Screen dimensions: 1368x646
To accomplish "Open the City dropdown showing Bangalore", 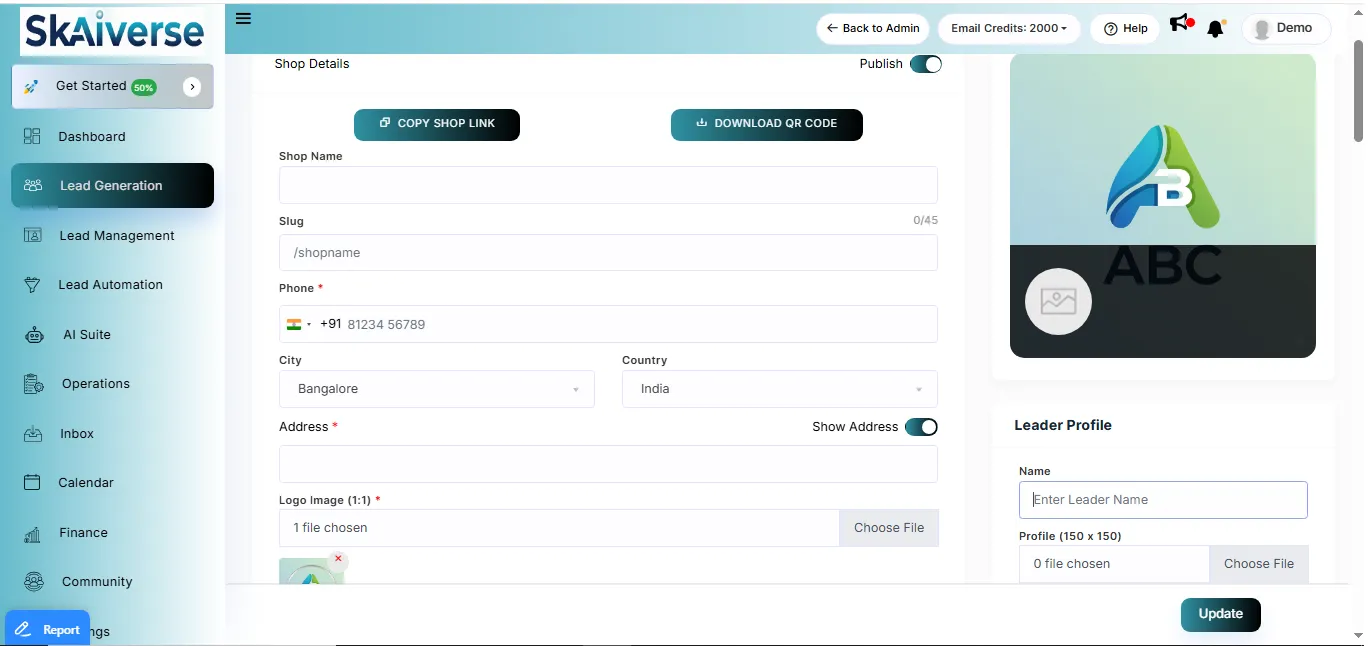I will (x=436, y=389).
